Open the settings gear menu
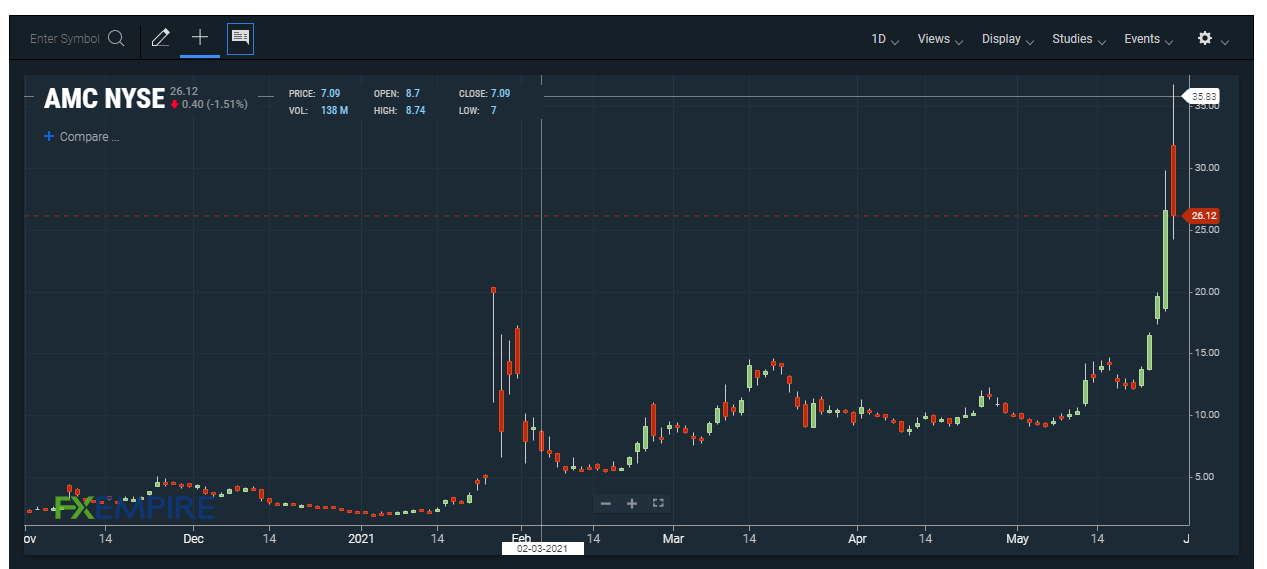 tap(1205, 38)
